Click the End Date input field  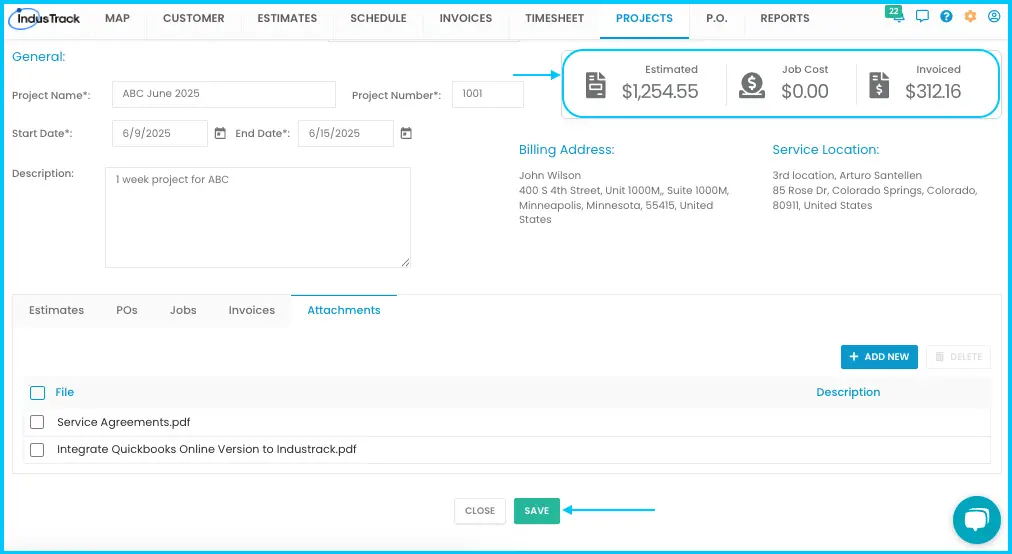[x=346, y=134]
